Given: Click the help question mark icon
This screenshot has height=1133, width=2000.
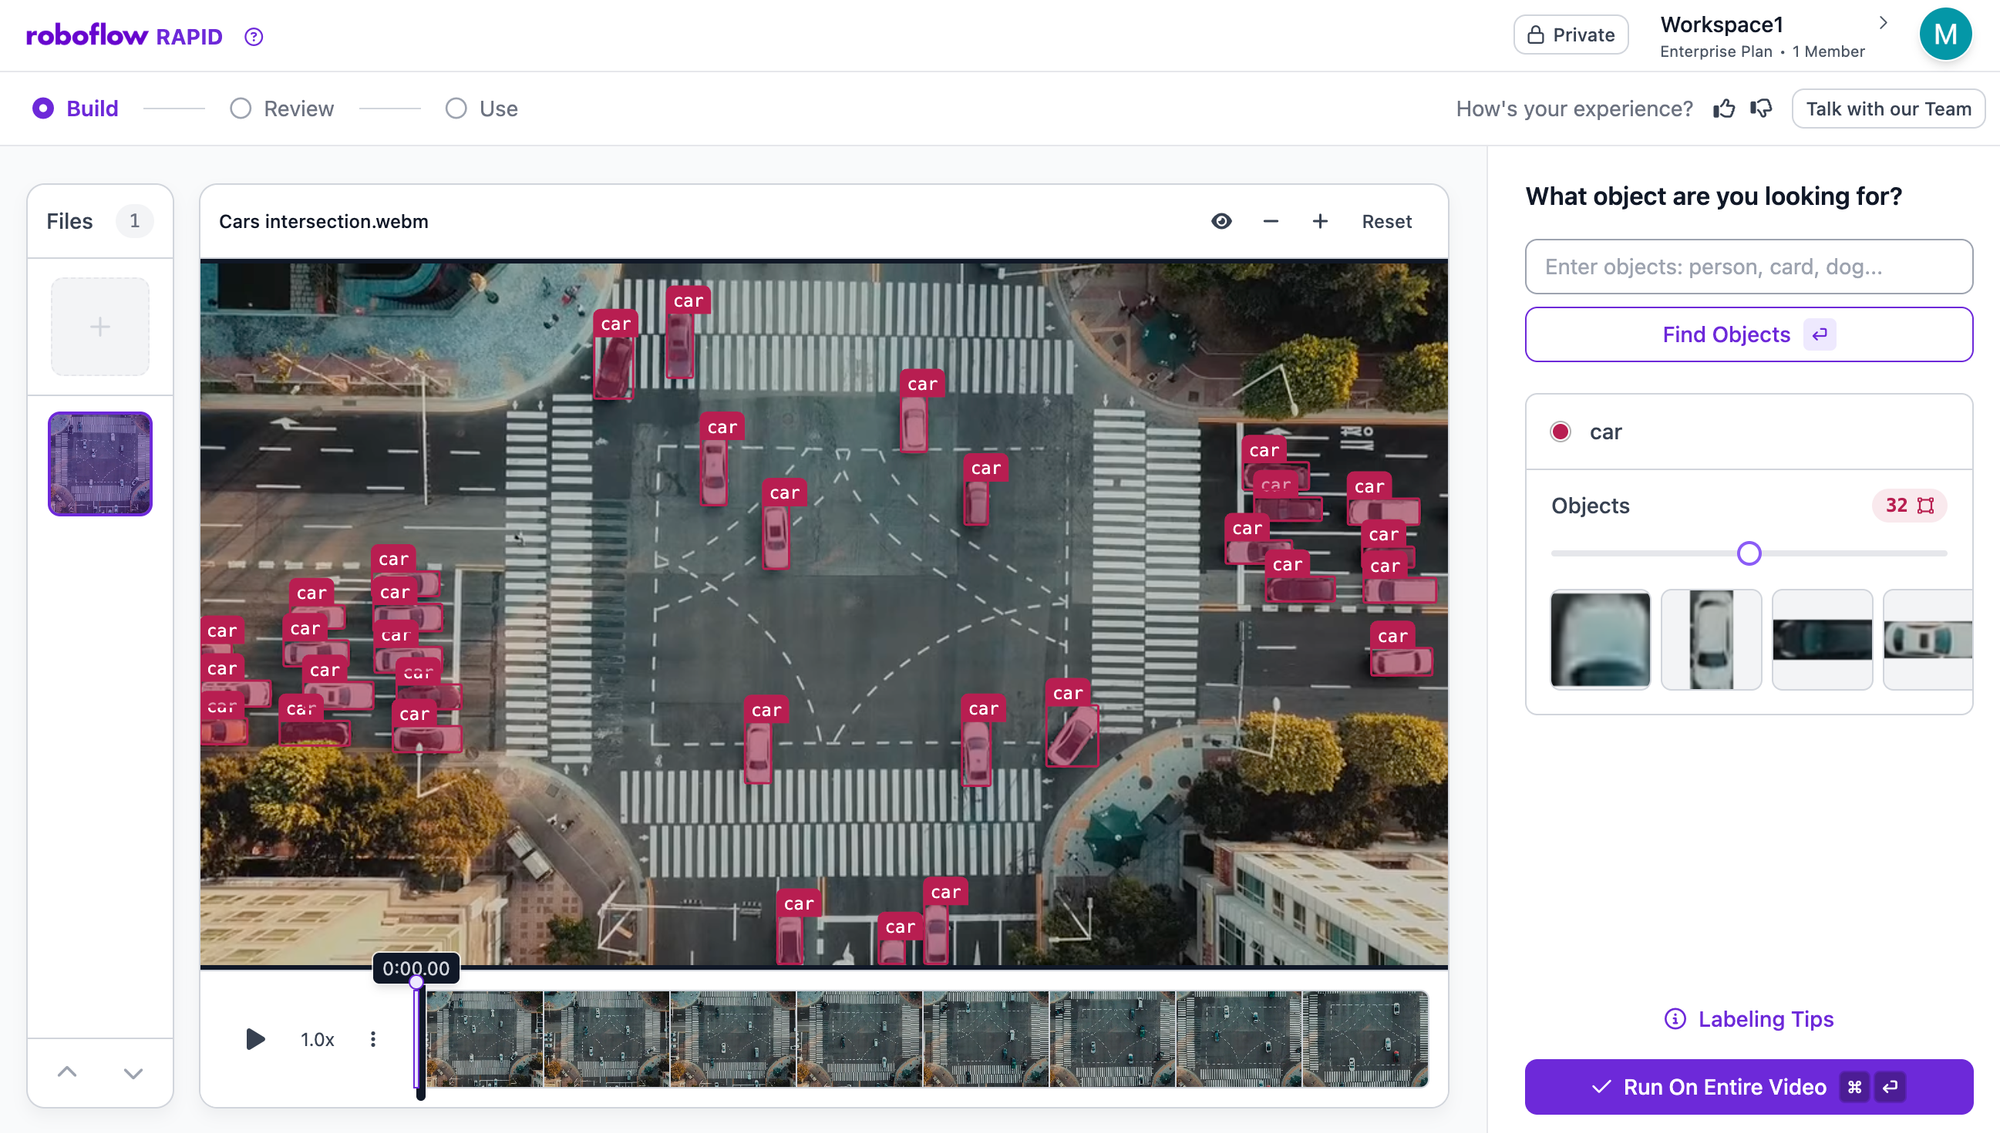Looking at the screenshot, I should (x=254, y=37).
